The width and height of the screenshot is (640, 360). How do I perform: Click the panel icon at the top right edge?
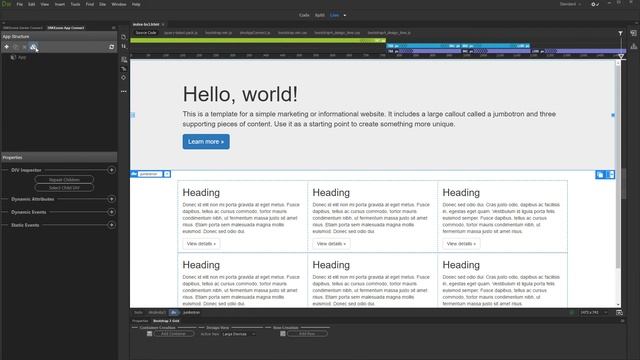point(633,33)
